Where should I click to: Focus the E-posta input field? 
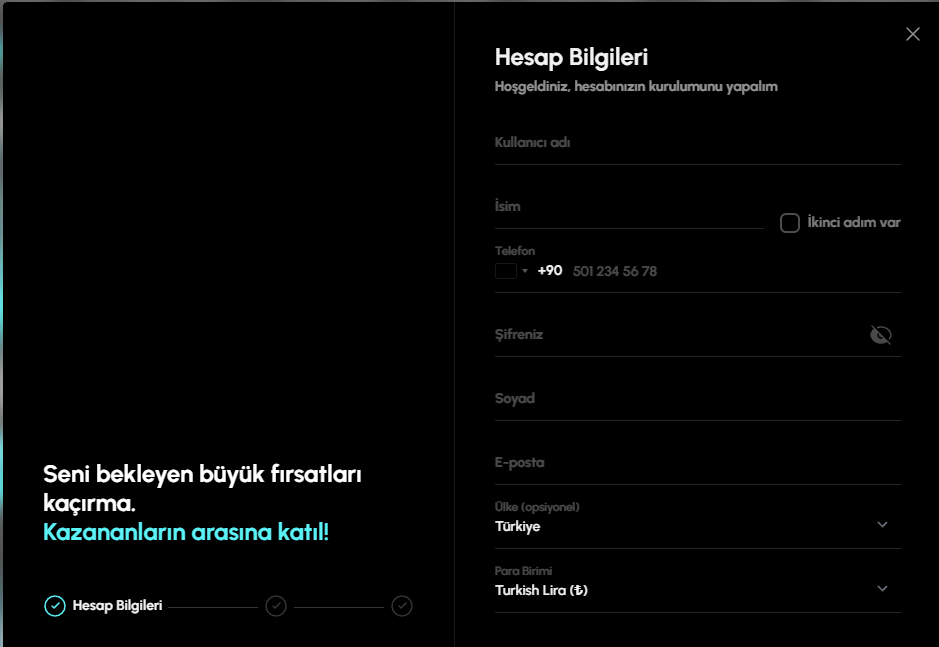698,463
